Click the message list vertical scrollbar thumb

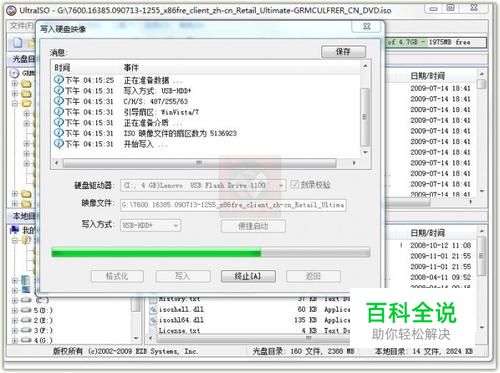365,117
